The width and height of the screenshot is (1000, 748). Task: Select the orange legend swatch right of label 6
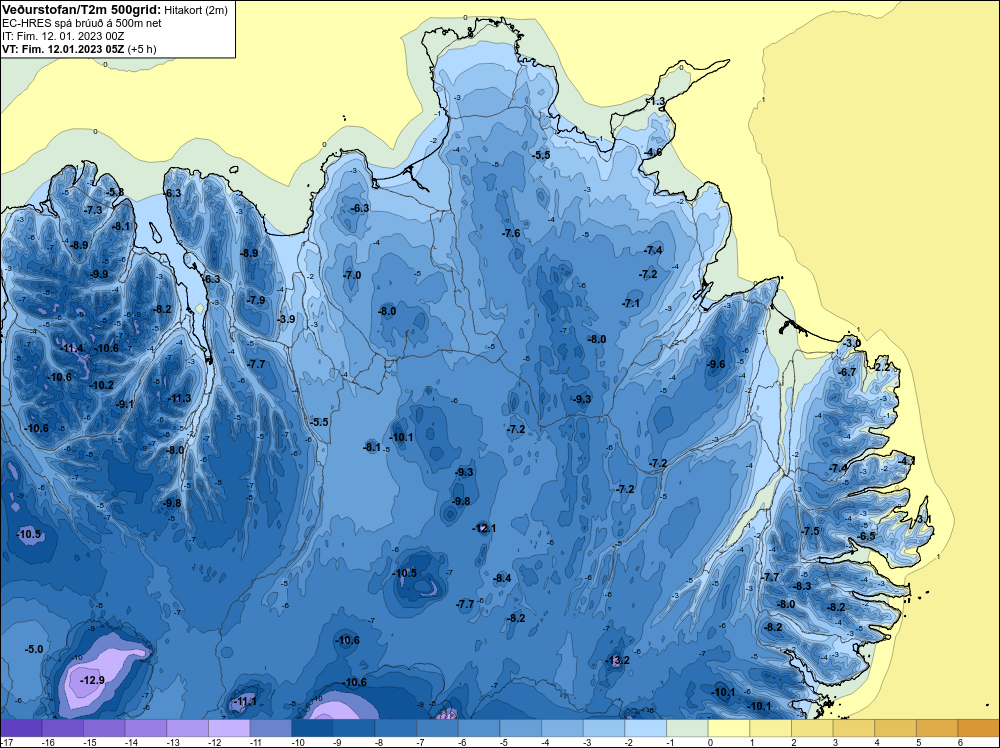point(979,728)
